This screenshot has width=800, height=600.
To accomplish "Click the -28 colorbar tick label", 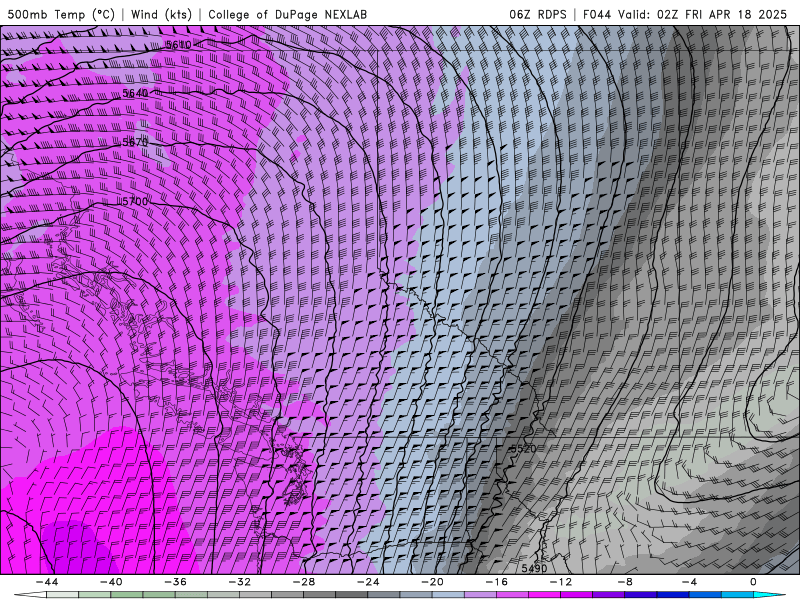I will click(304, 582).
